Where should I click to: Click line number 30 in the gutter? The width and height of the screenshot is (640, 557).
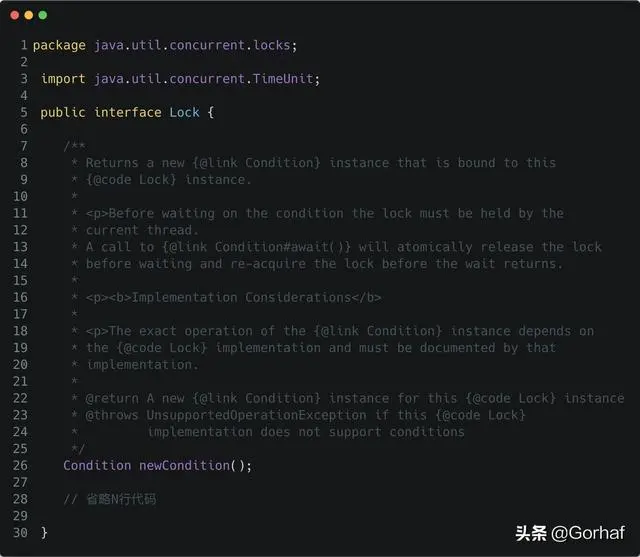click(x=20, y=532)
